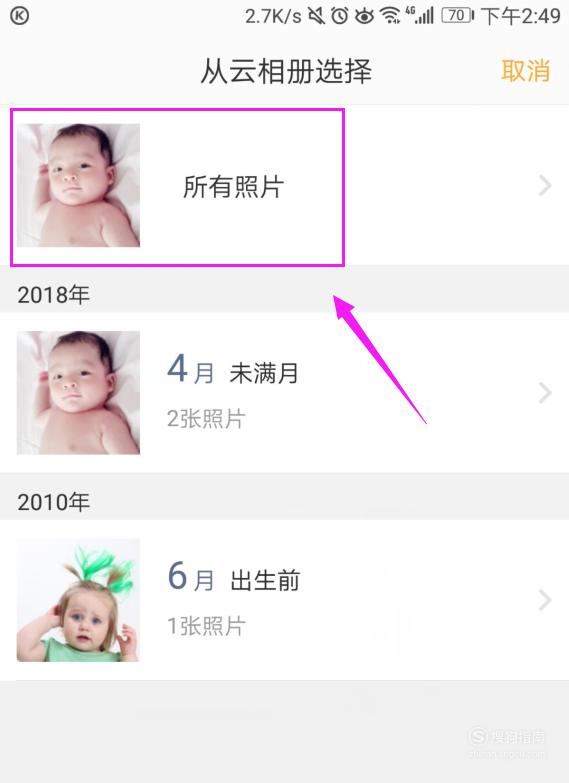Tap the 2张照片 count label
Image resolution: width=569 pixels, height=783 pixels.
206,418
